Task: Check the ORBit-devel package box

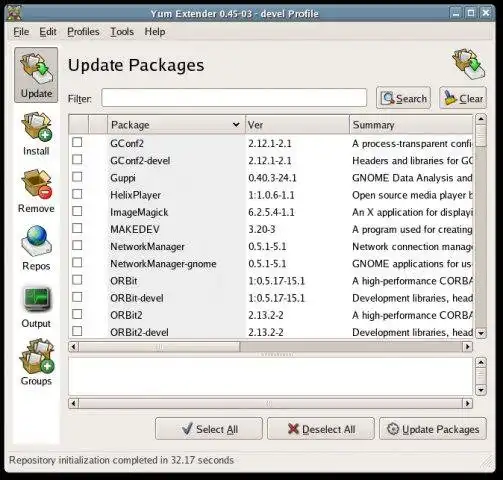Action: (77, 297)
